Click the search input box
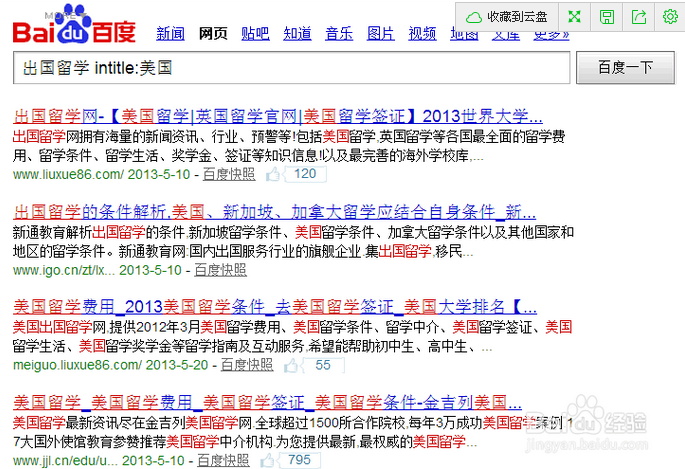 pos(291,68)
